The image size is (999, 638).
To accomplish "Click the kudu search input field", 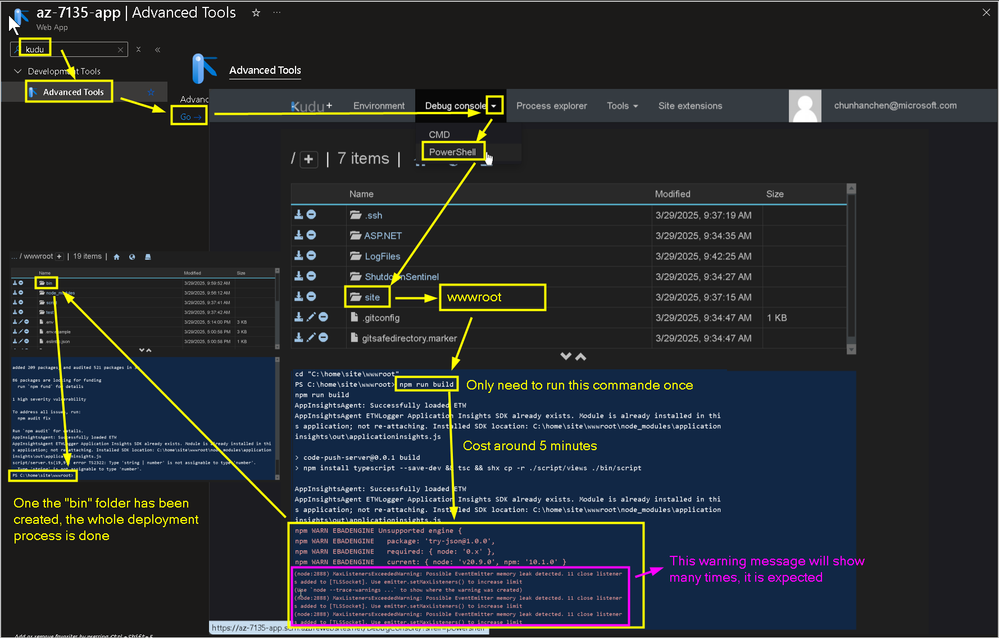I will tap(69, 49).
